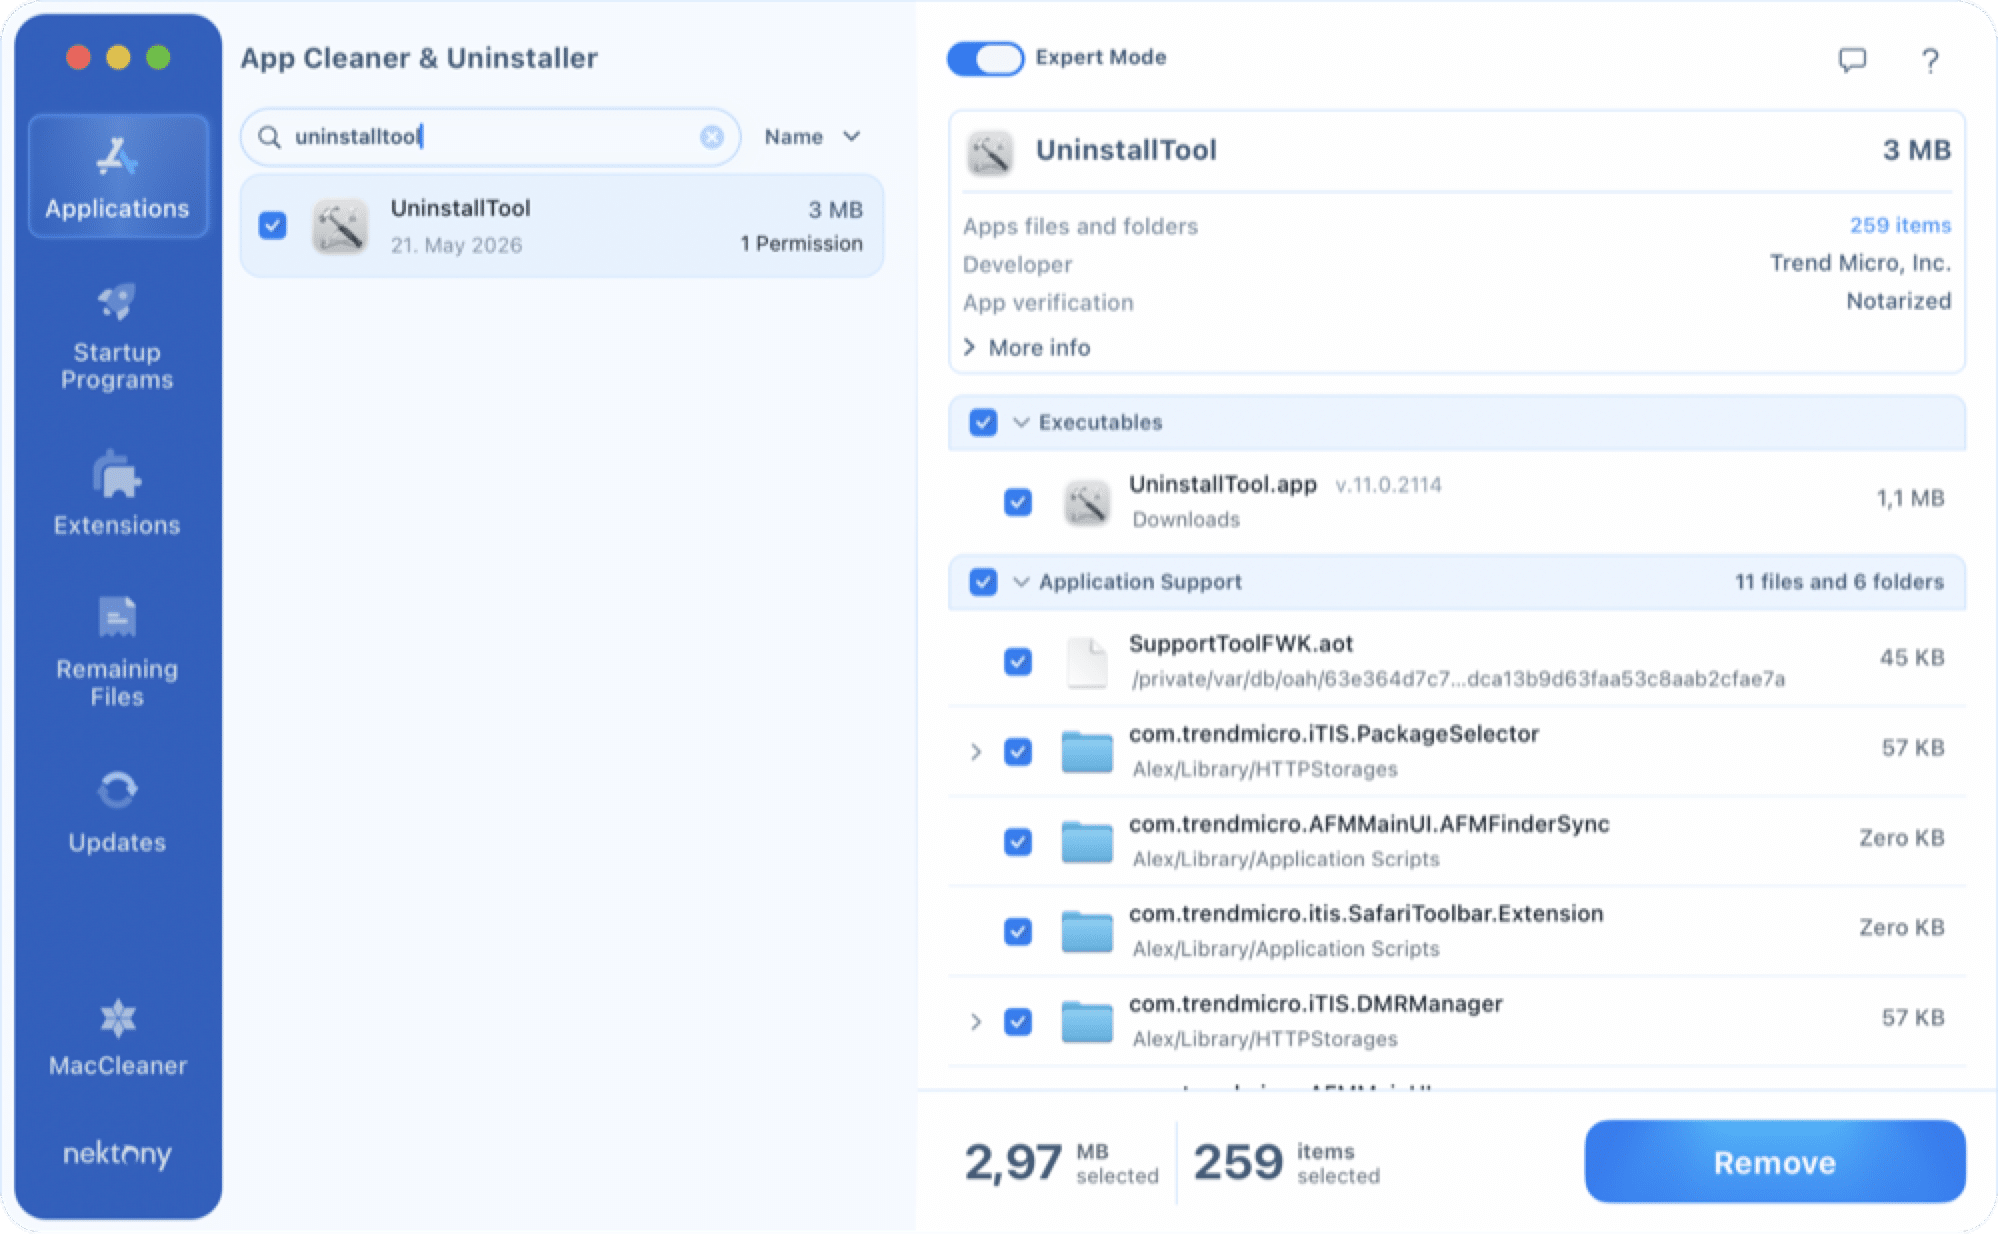Click the search magnifier icon
Screen dimensions: 1998x1234
269,137
